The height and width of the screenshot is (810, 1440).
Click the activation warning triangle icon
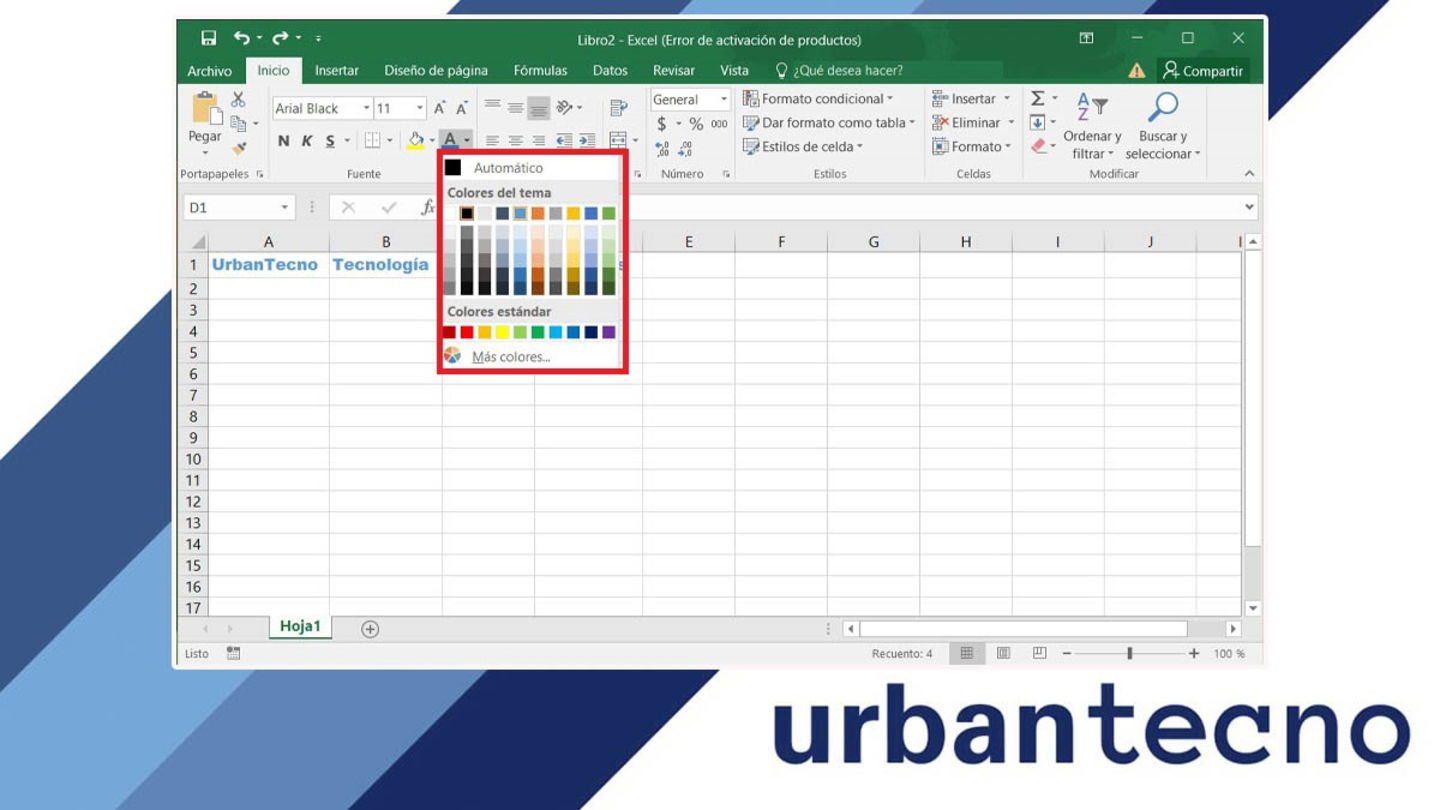tap(1137, 71)
